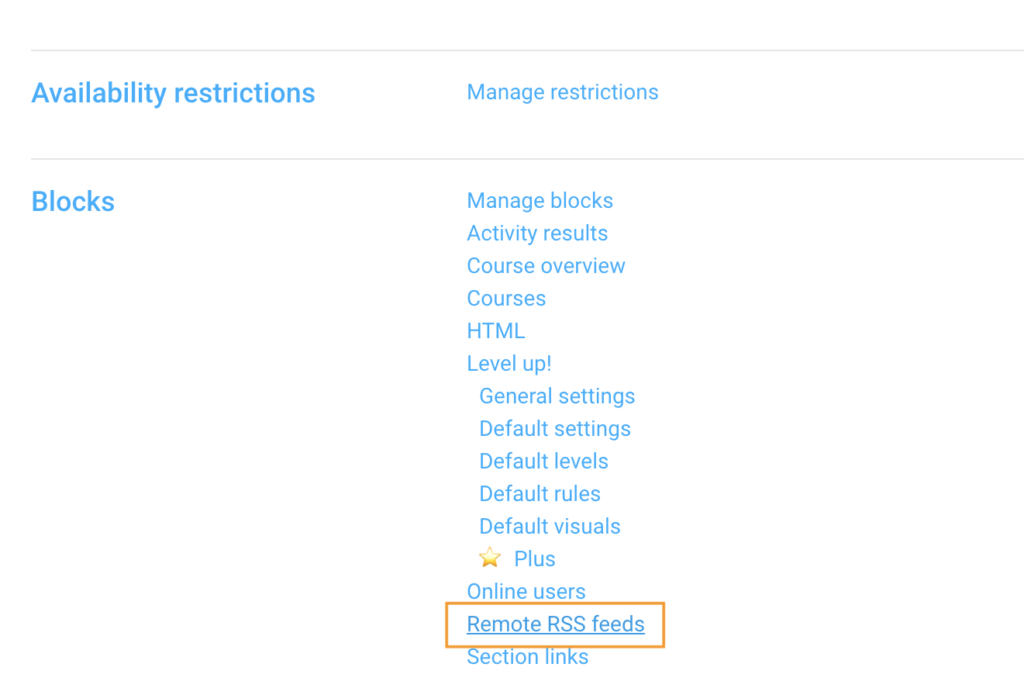
Task: Open the Default levels page
Action: coord(544,461)
